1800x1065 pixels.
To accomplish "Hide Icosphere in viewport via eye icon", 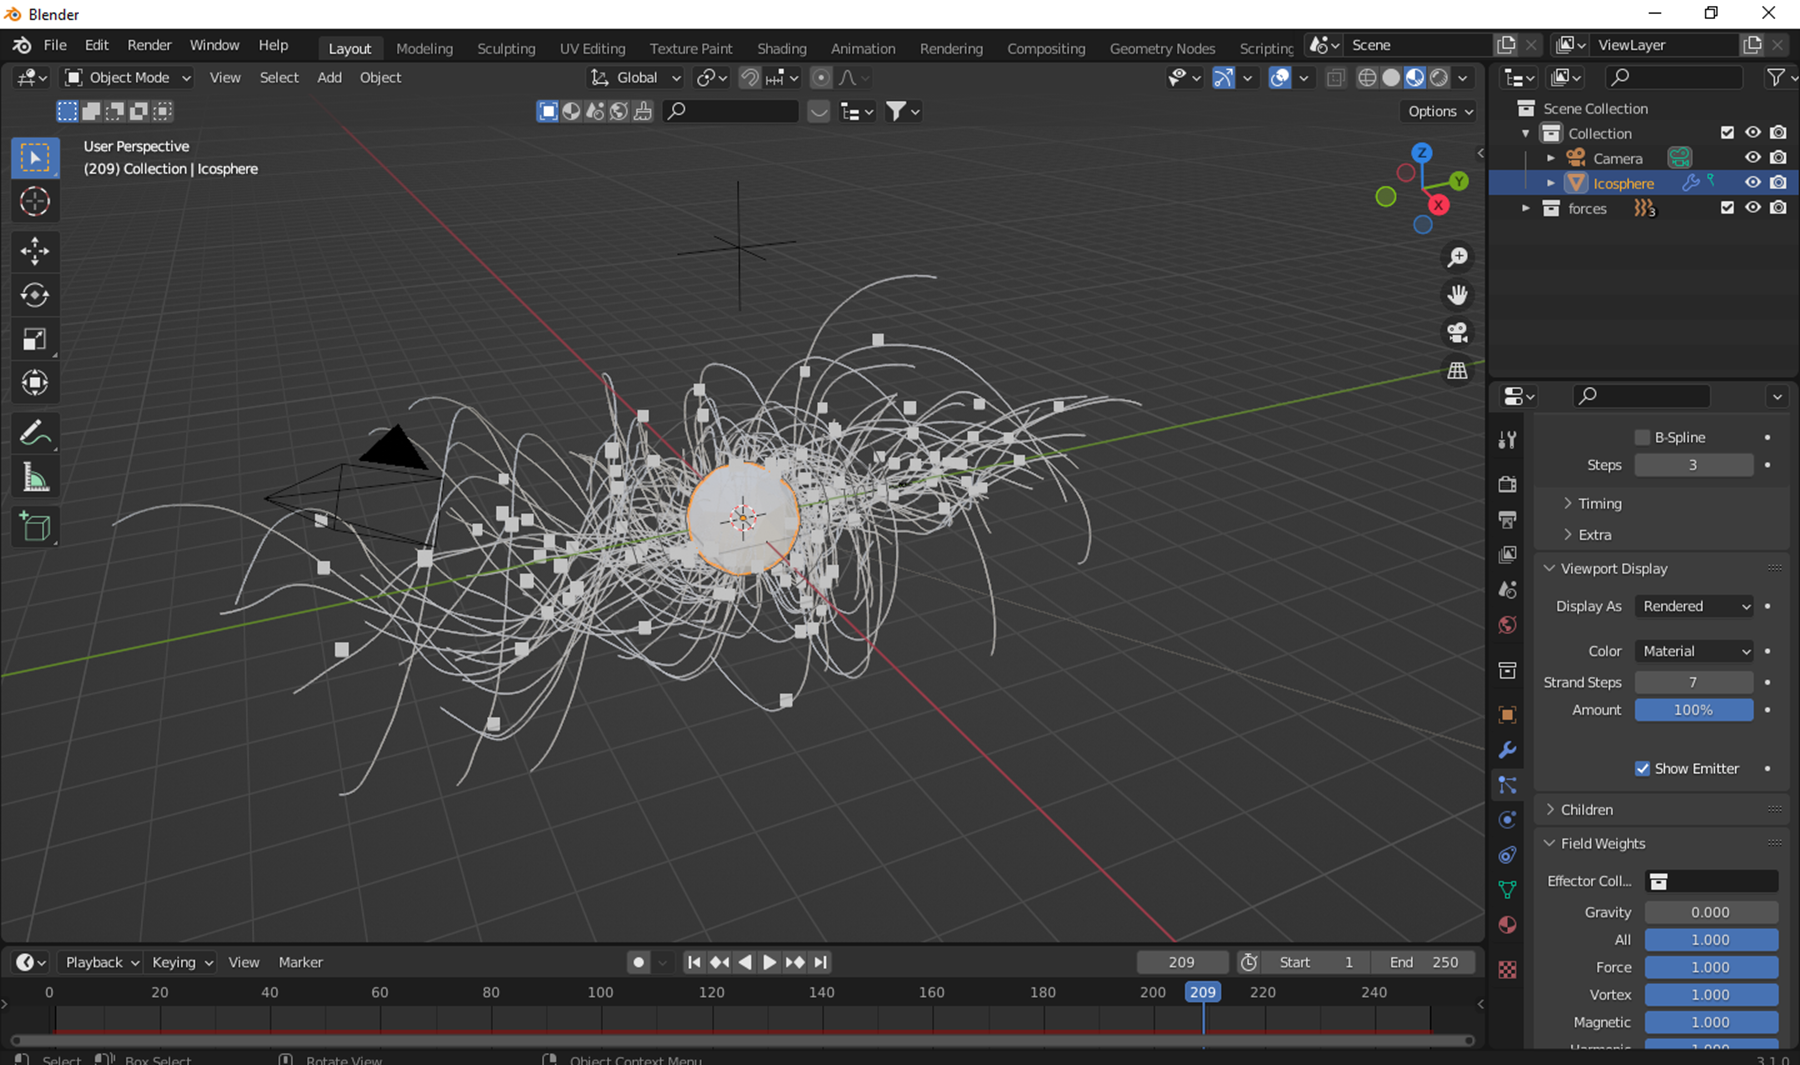I will pyautogui.click(x=1752, y=183).
